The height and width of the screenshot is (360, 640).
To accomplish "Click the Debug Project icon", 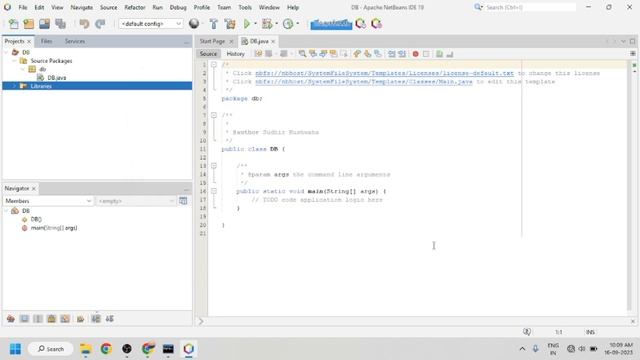I will 267,24.
